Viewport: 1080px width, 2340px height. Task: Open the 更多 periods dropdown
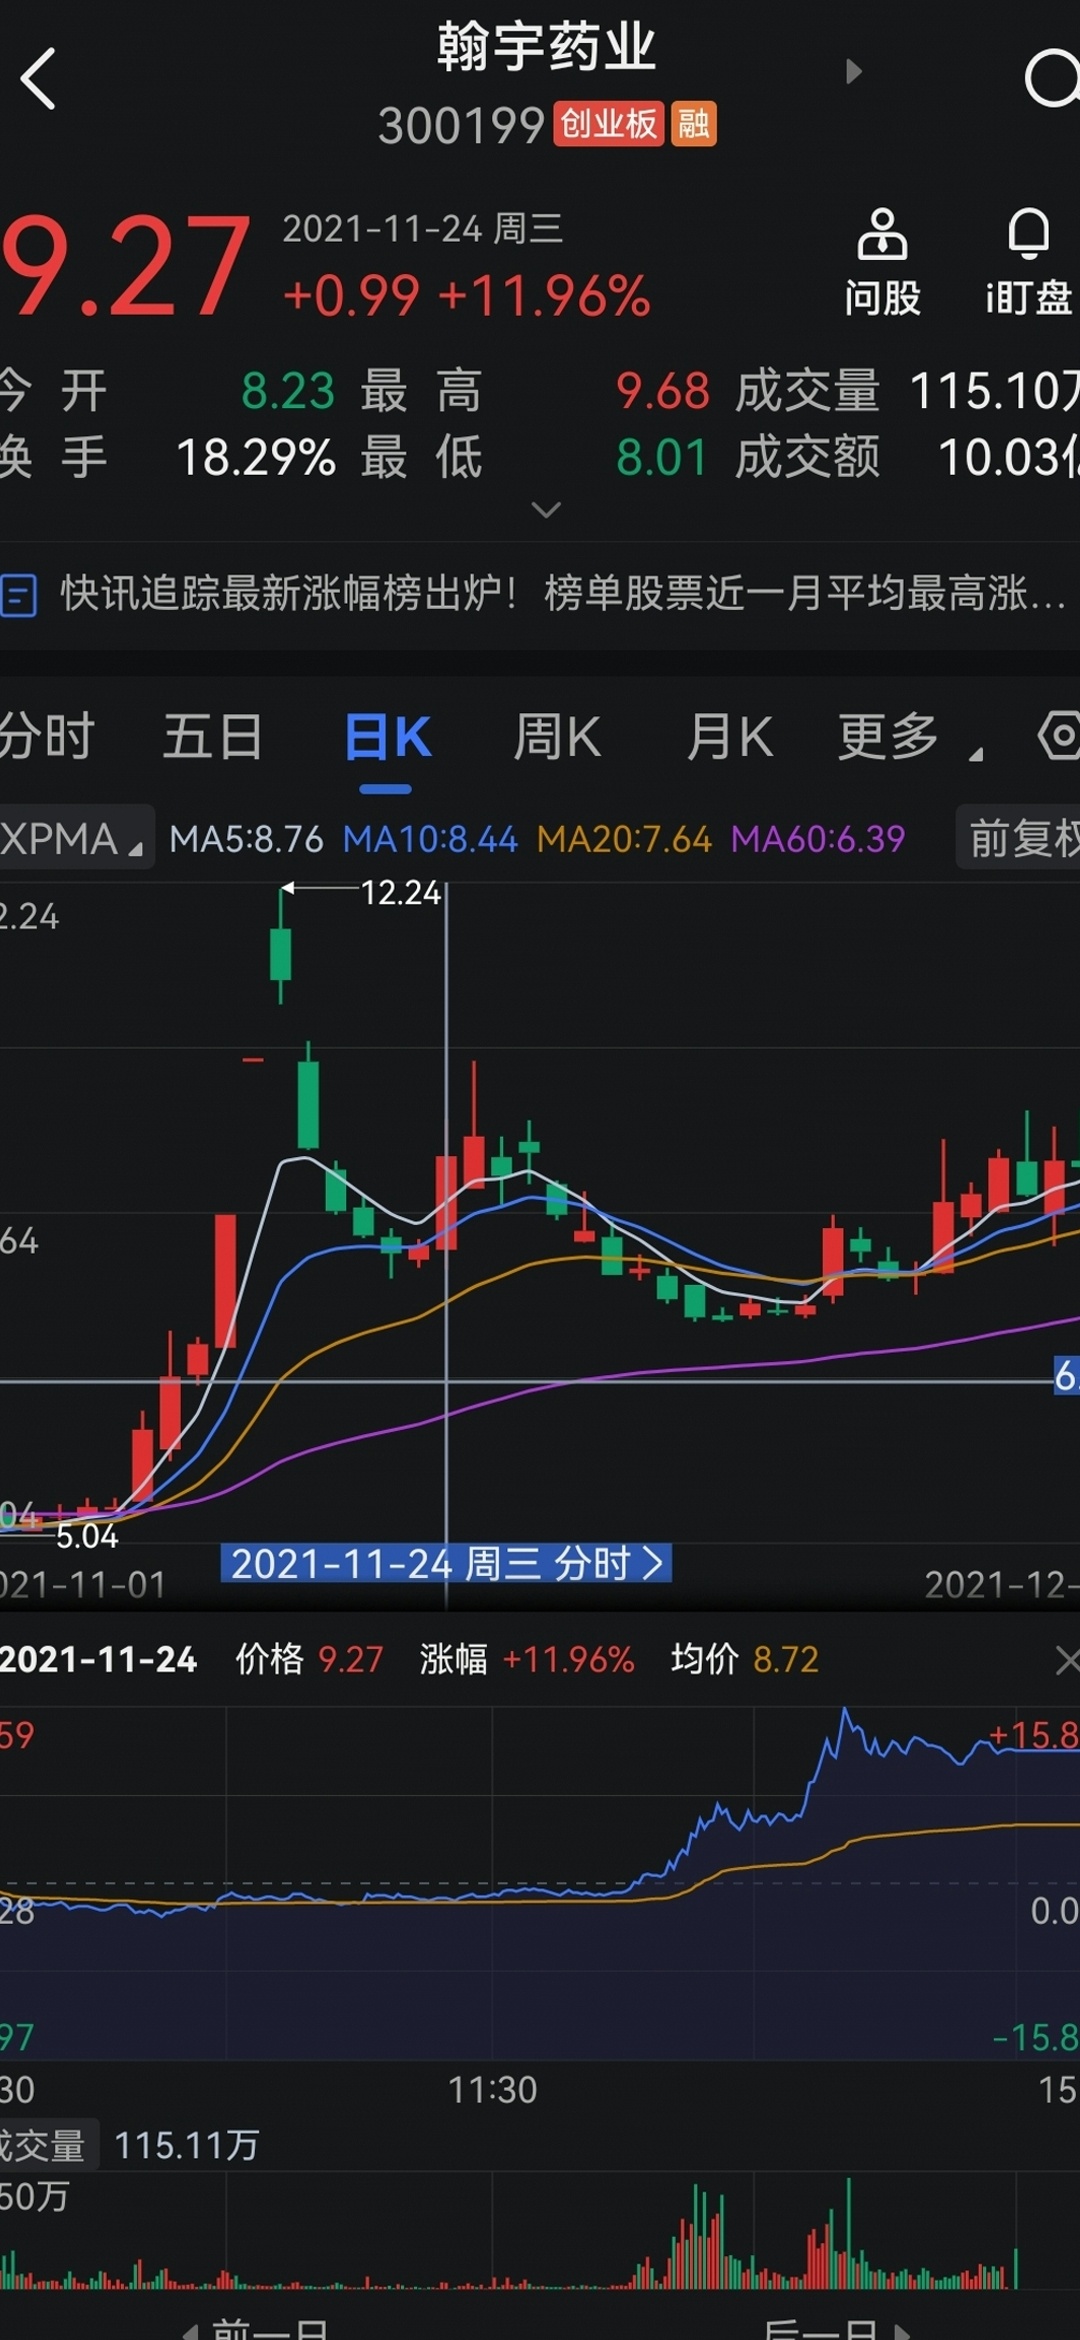tap(909, 737)
